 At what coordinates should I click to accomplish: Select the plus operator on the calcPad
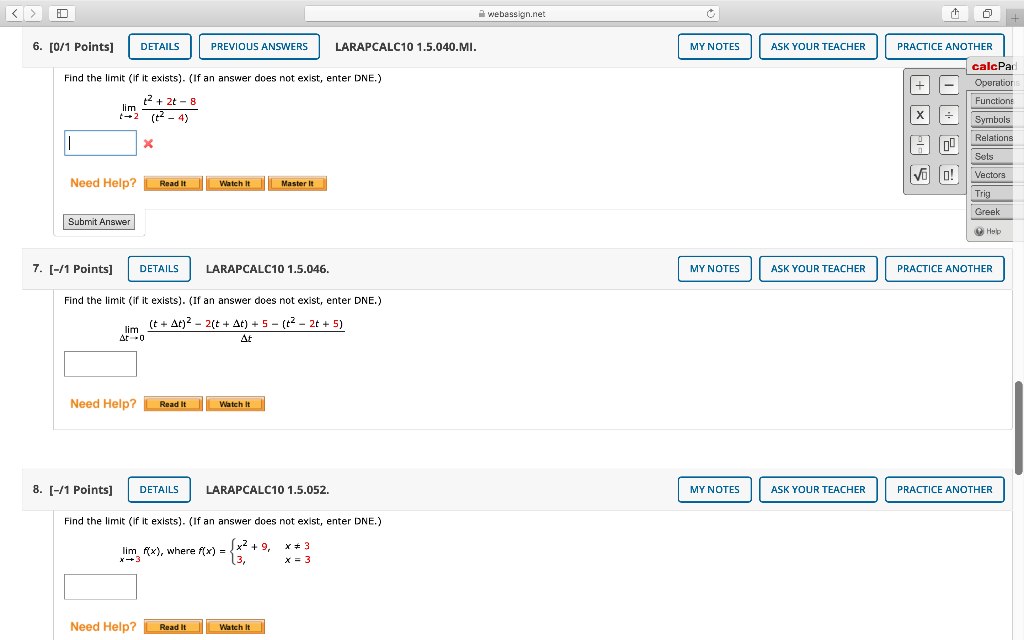pos(918,84)
